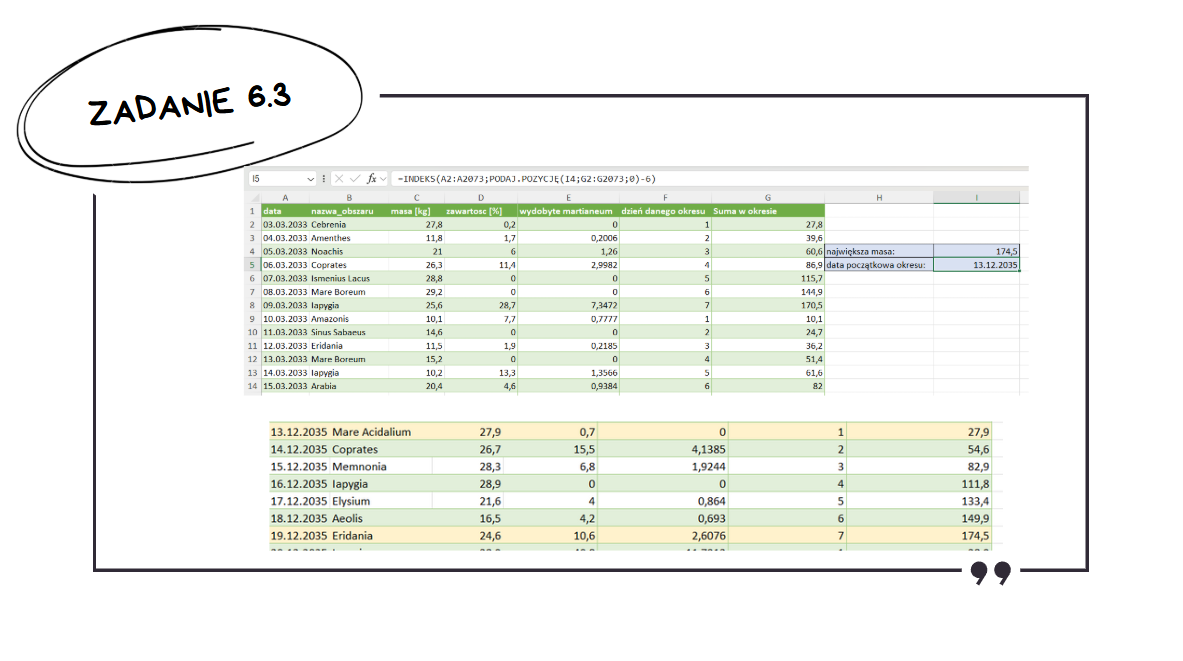
Task: Select column G header
Action: 767,198
